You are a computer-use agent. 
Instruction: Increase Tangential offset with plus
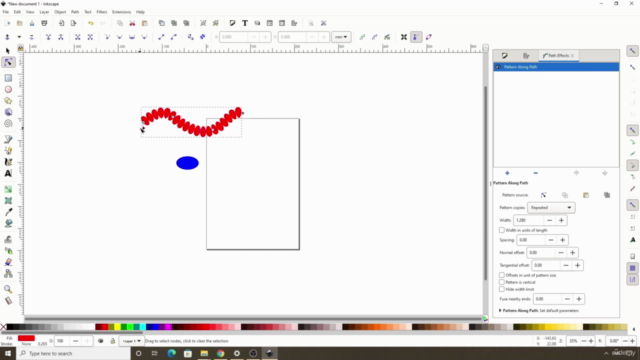(578, 265)
